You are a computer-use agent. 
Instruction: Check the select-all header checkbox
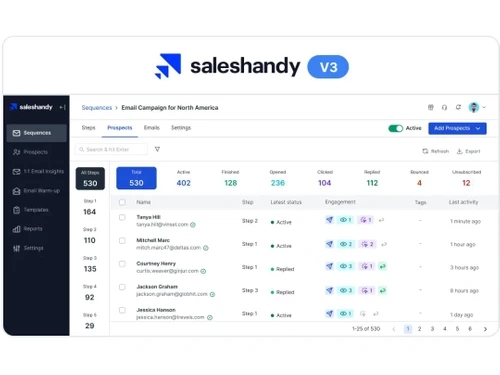click(x=122, y=202)
